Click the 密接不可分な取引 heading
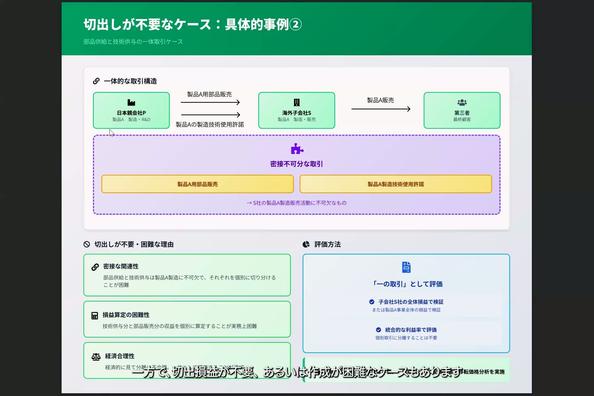This screenshot has height=396, width=594. click(297, 164)
